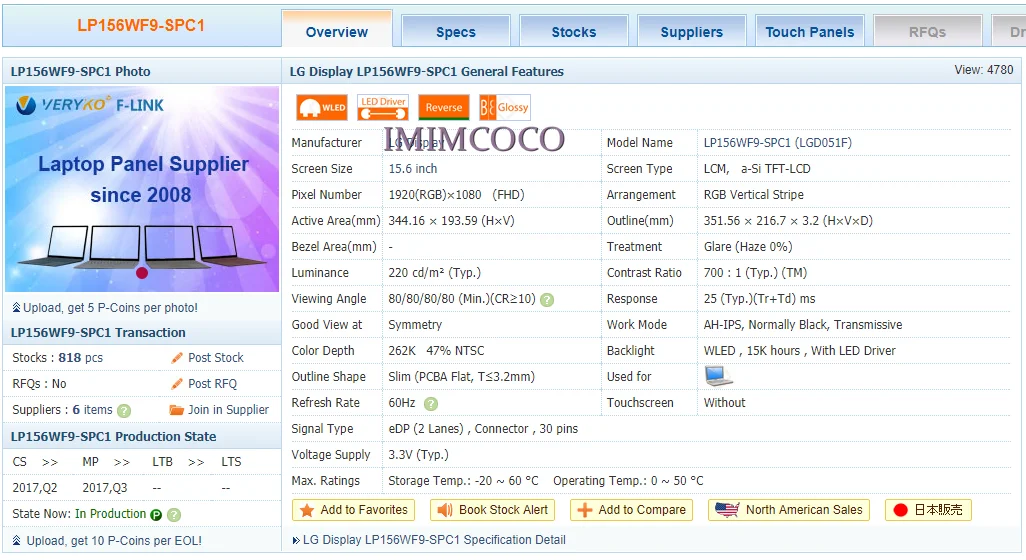Screen dimensions: 1026x560
Task: Click the 220 cd/m² luminance value
Action: [434, 273]
